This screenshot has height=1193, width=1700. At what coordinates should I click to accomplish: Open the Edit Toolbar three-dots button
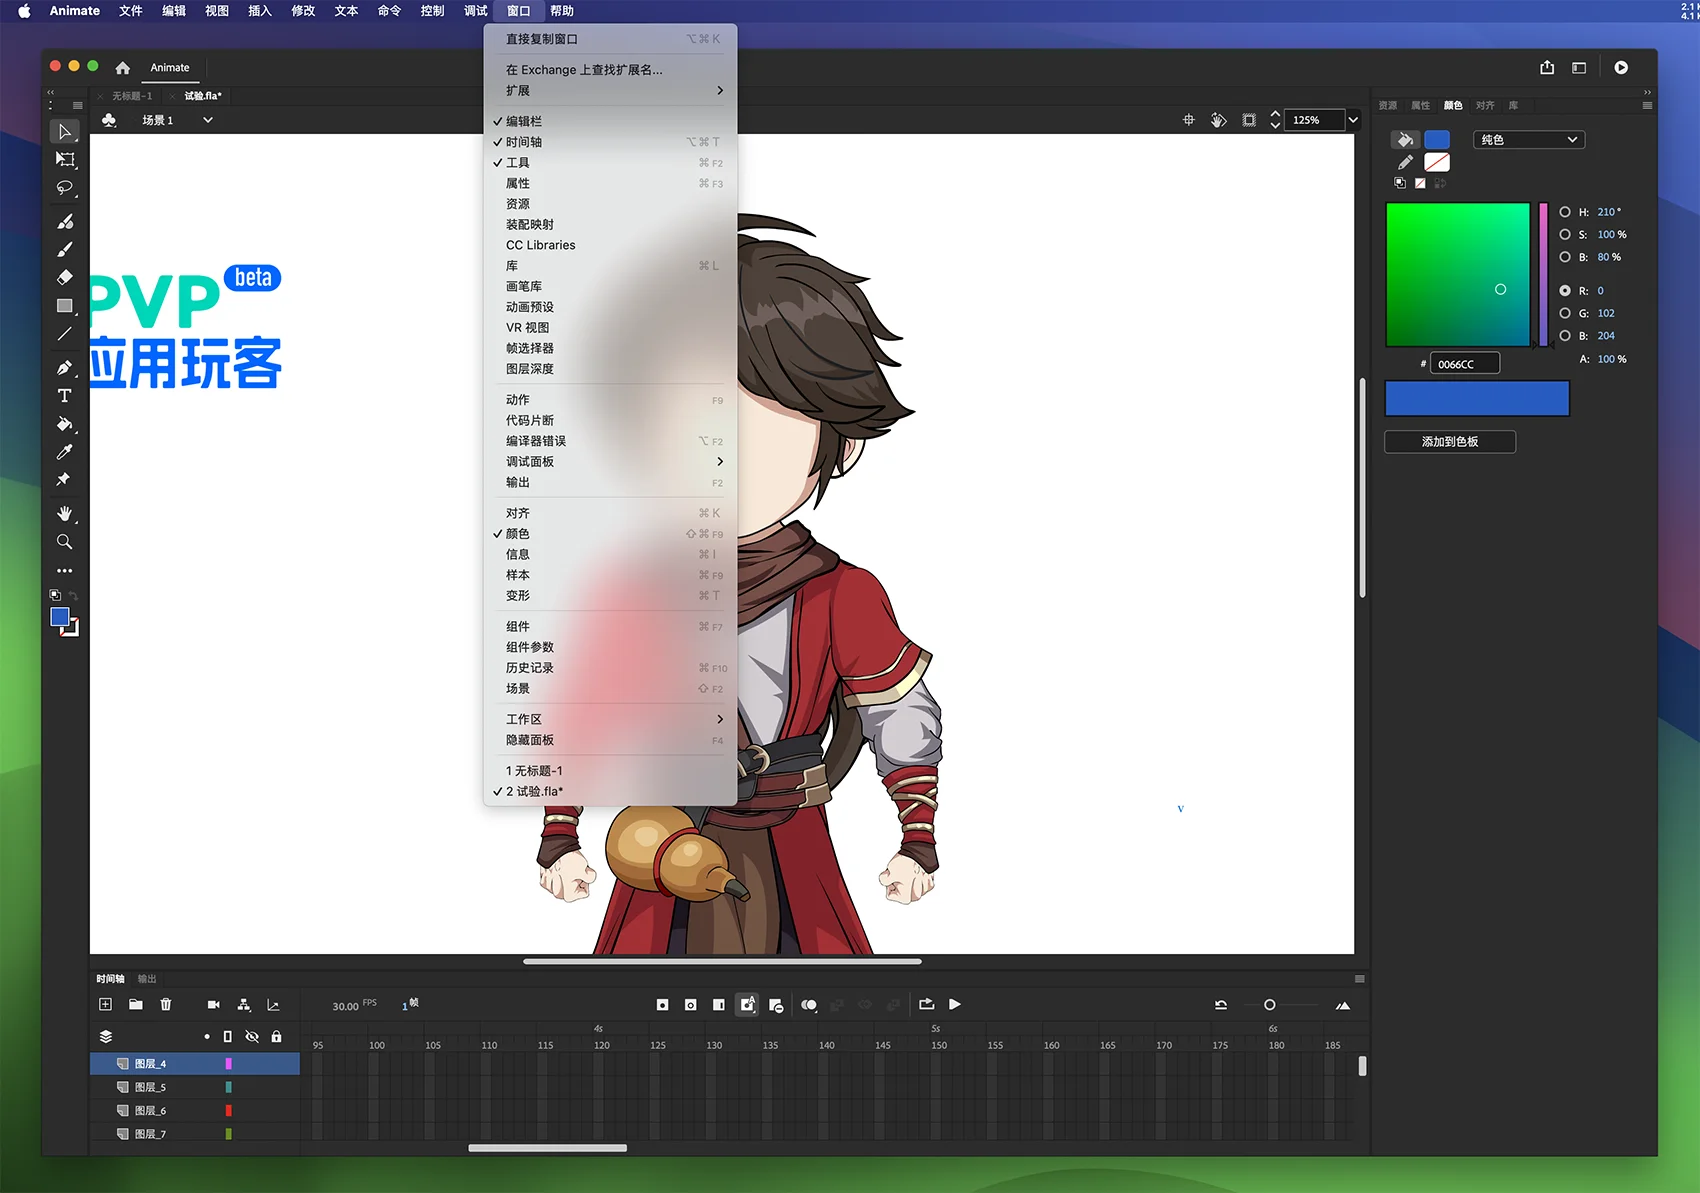click(x=65, y=570)
